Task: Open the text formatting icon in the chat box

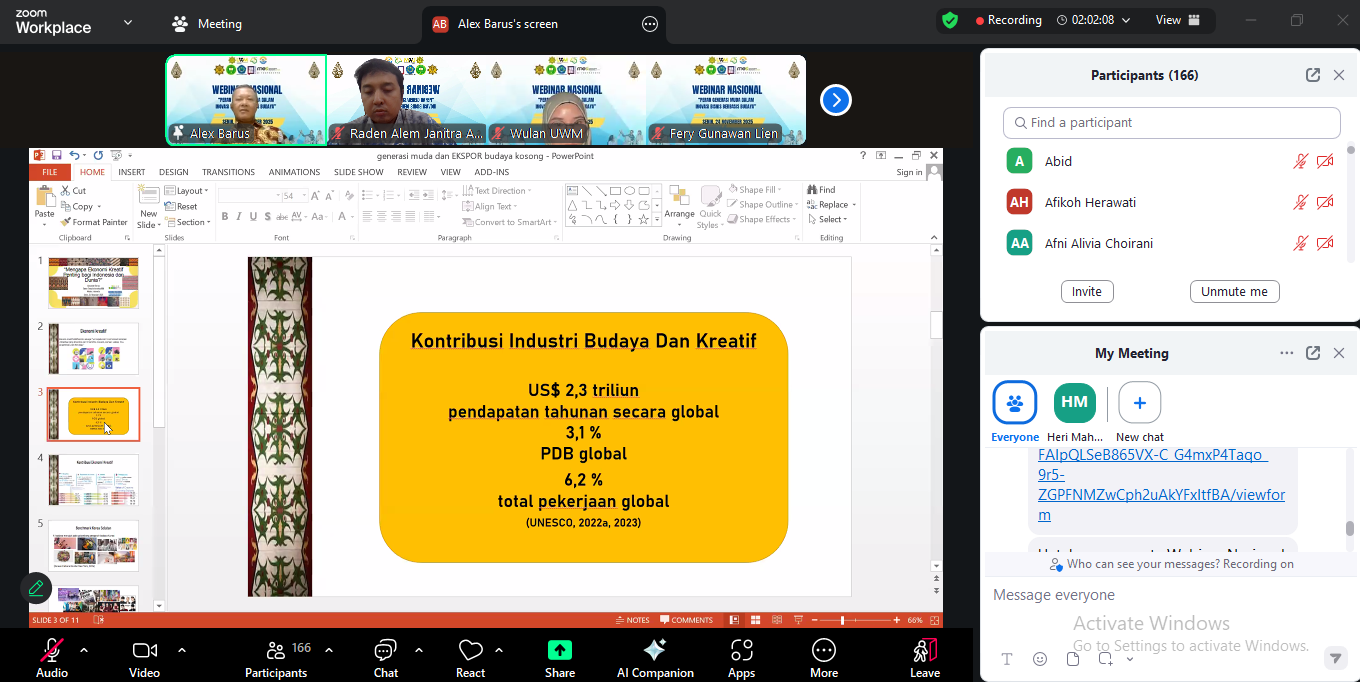Action: [1007, 659]
